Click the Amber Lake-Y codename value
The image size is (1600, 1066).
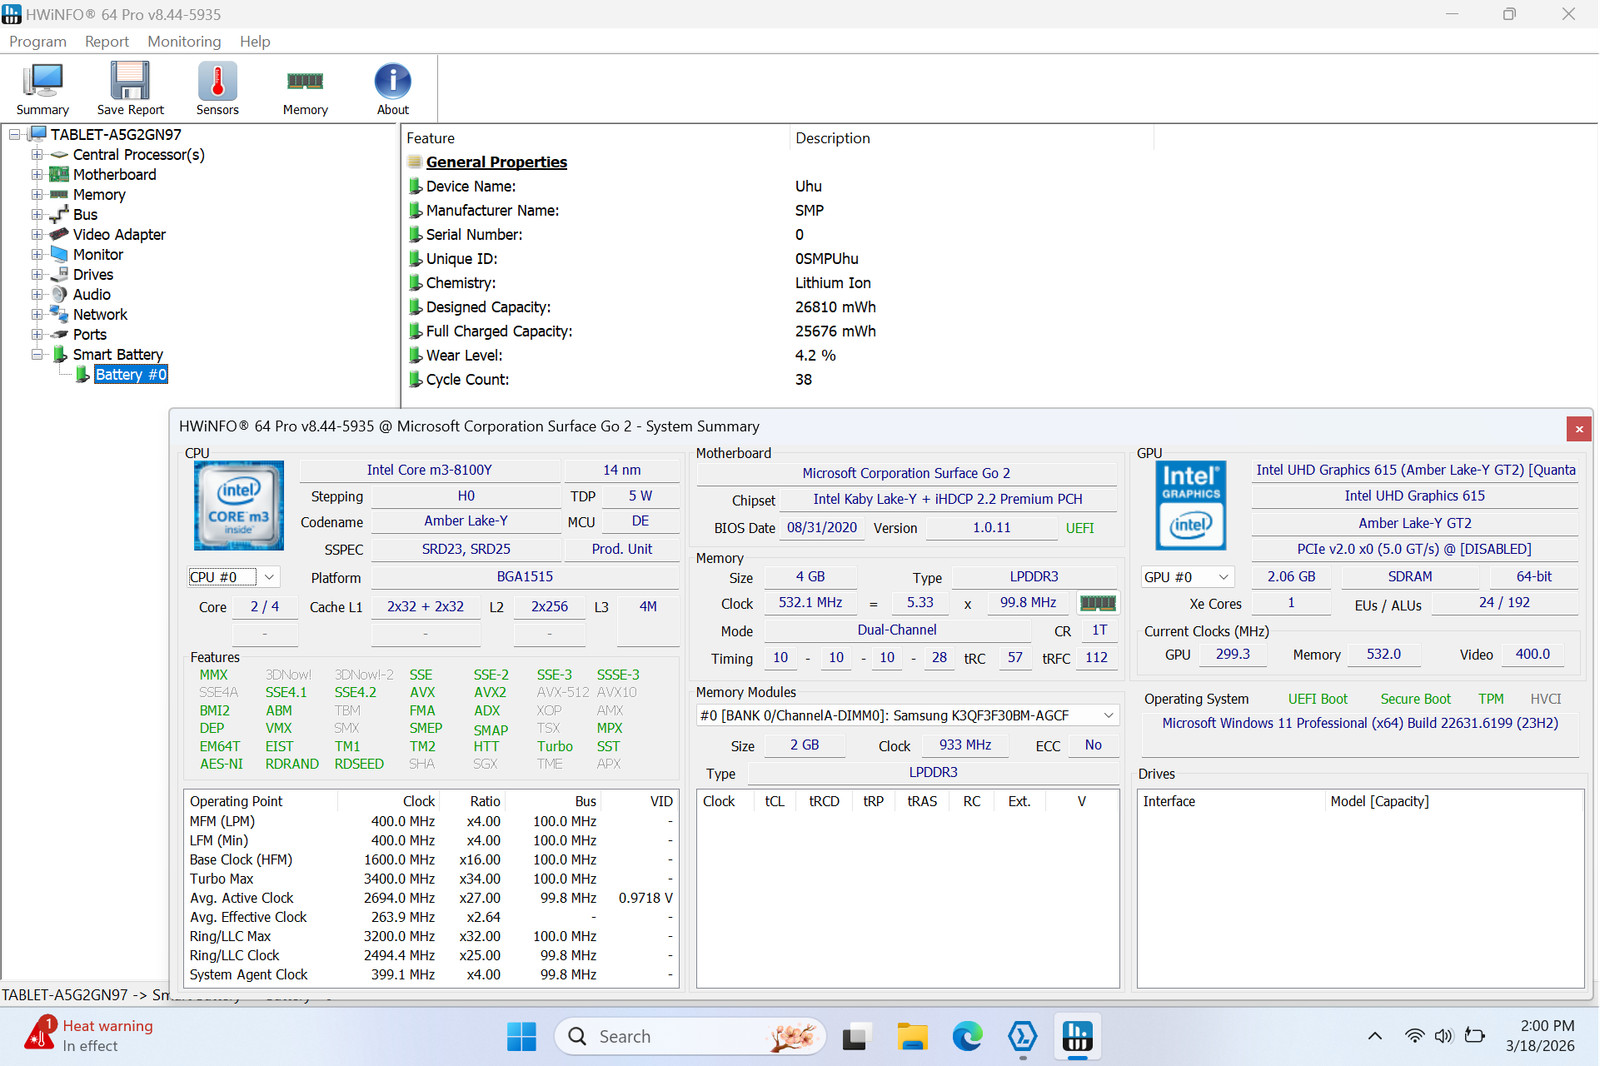[x=466, y=521]
